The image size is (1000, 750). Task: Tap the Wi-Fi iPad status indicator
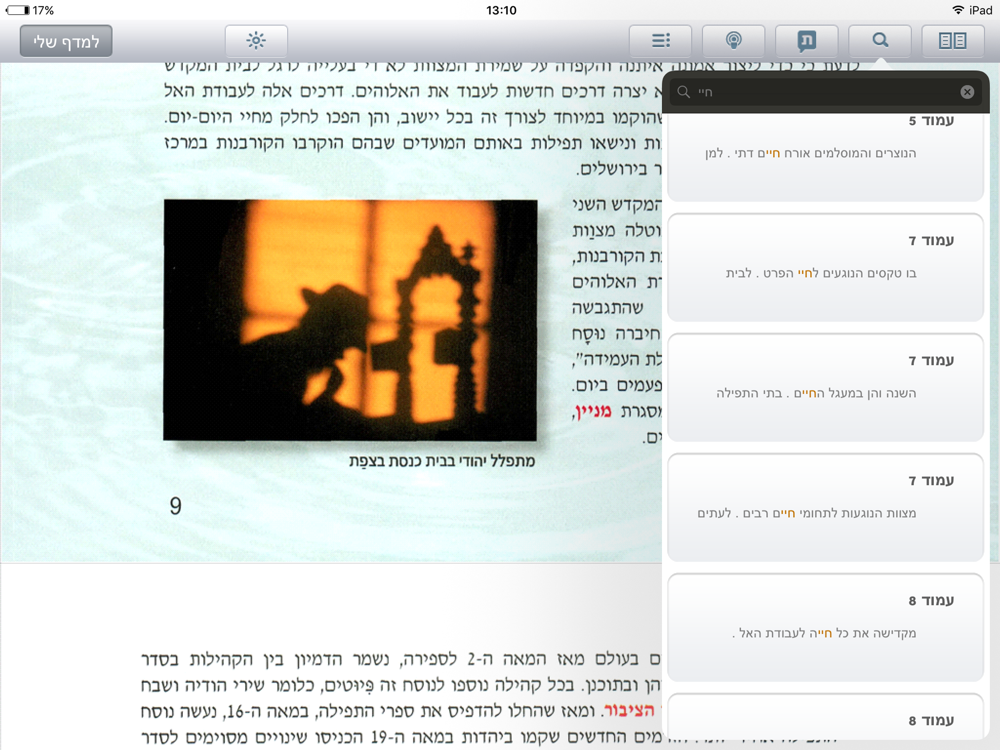click(x=972, y=10)
